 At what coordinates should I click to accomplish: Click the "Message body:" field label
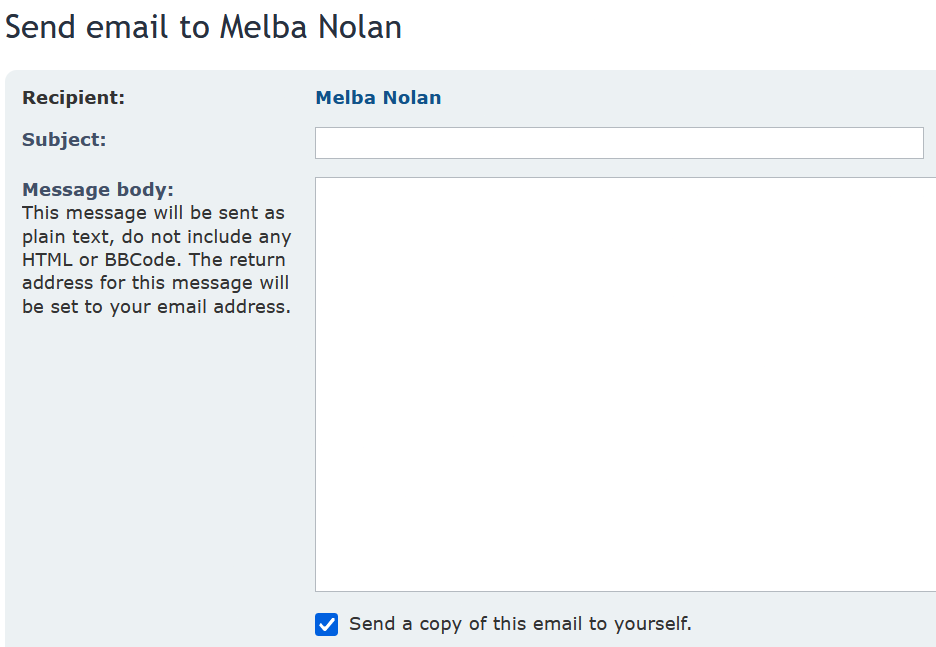click(x=98, y=190)
